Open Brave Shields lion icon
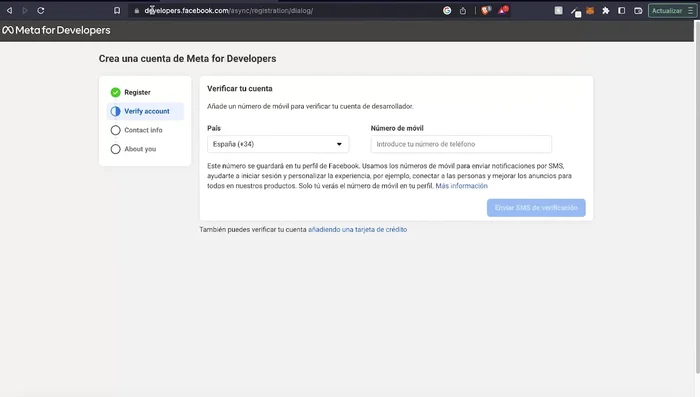 coord(486,10)
